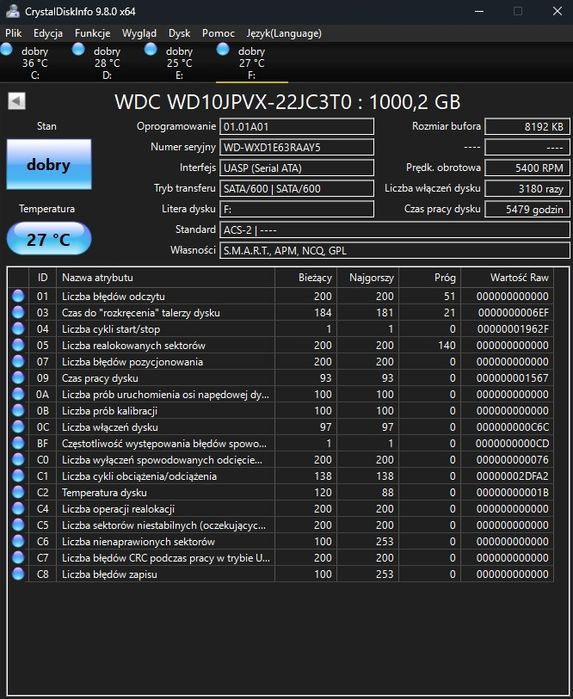Click the serial number field WD-WXD1E63RAAY5
Viewport: 573px width, 699px height.
(297, 147)
